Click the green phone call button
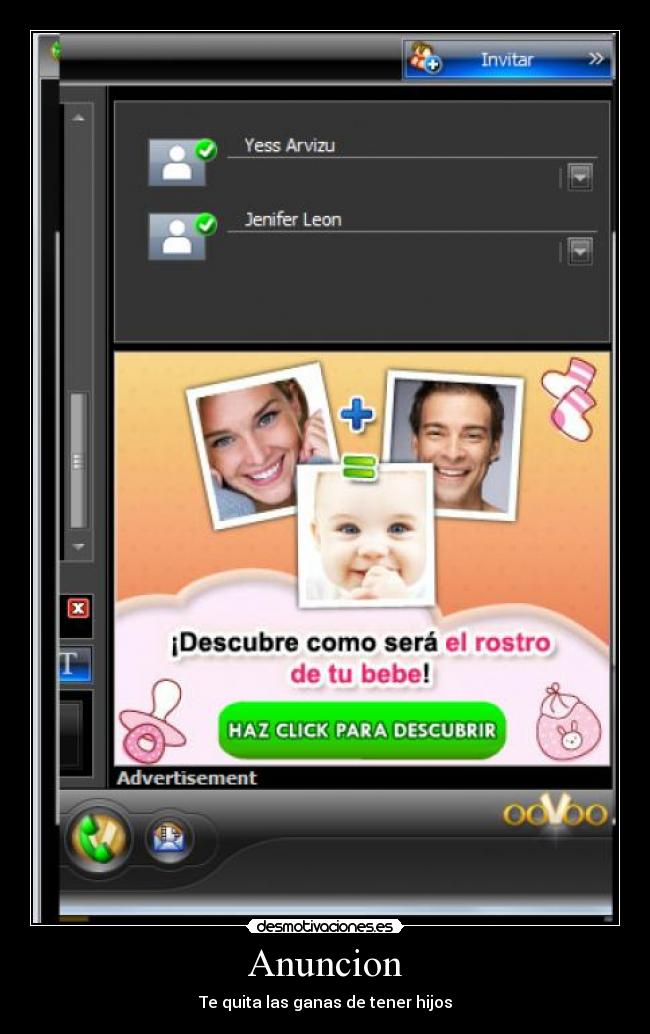 98,838
